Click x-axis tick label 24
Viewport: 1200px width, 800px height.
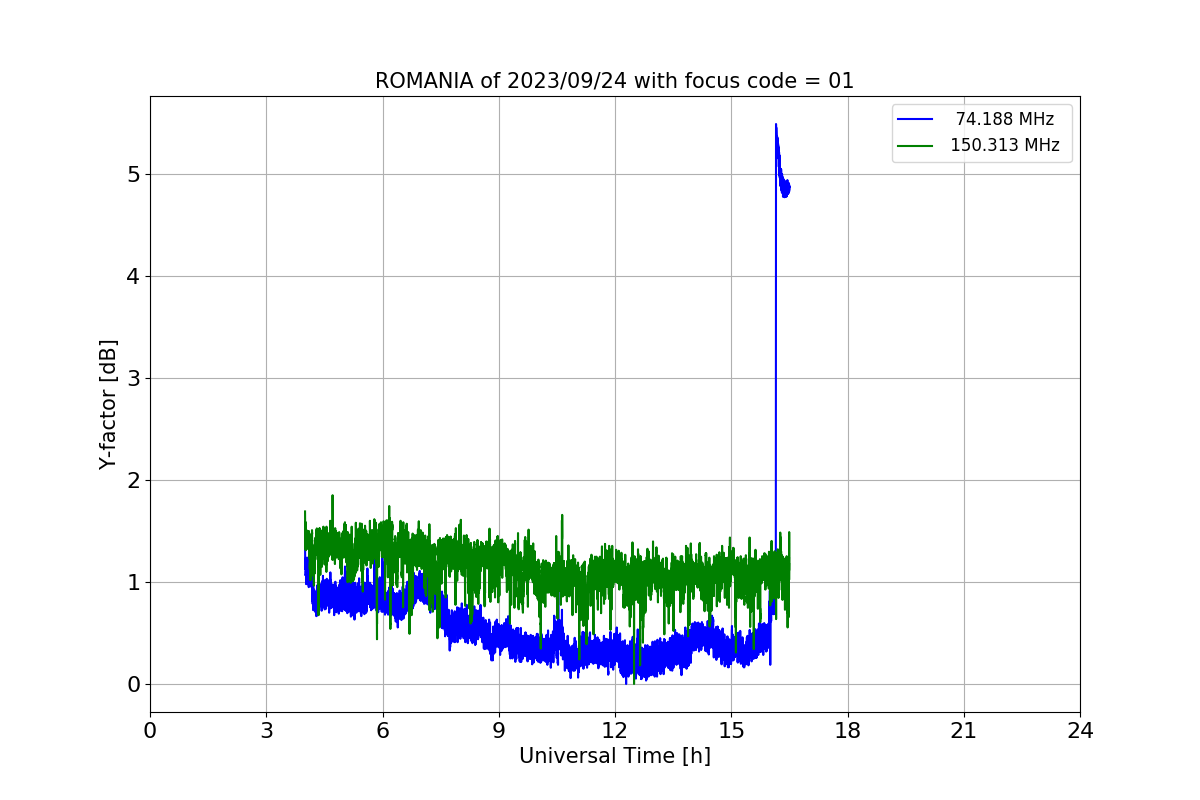(x=1080, y=731)
